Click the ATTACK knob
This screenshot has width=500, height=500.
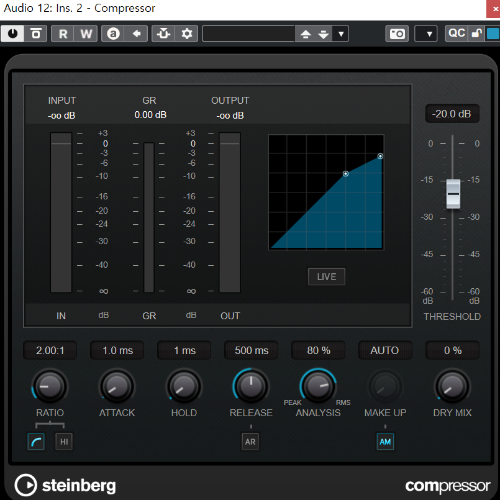[117, 386]
